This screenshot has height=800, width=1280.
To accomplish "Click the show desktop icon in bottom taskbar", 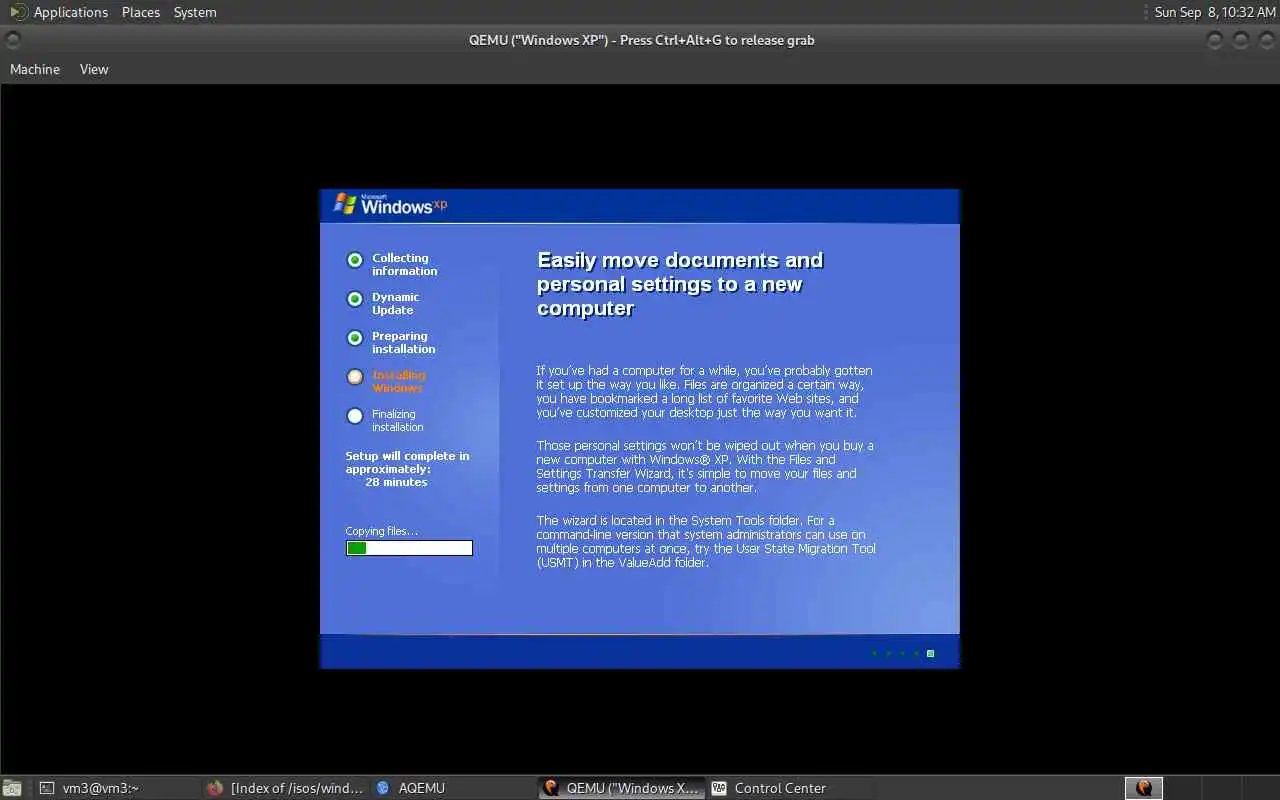I will 12,788.
